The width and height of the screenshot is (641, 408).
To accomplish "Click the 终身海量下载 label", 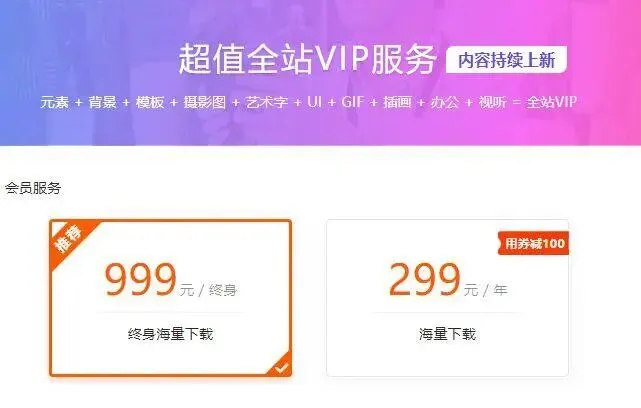I will tap(170, 334).
